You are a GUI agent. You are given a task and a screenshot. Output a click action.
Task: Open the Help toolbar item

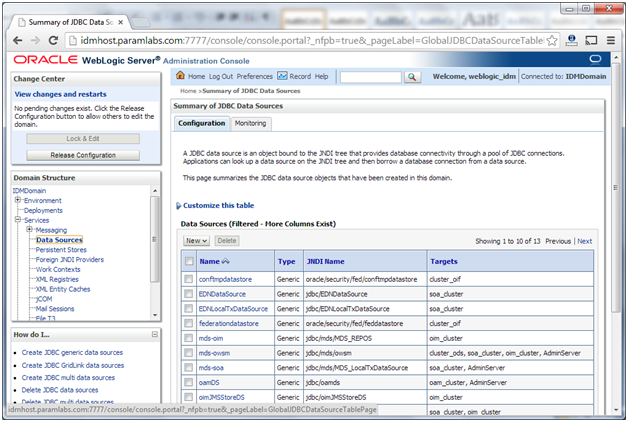click(x=321, y=76)
